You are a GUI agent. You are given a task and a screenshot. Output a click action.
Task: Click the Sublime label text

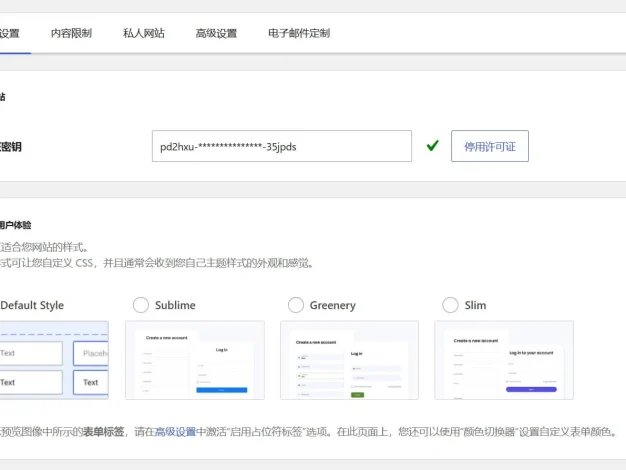click(x=175, y=305)
